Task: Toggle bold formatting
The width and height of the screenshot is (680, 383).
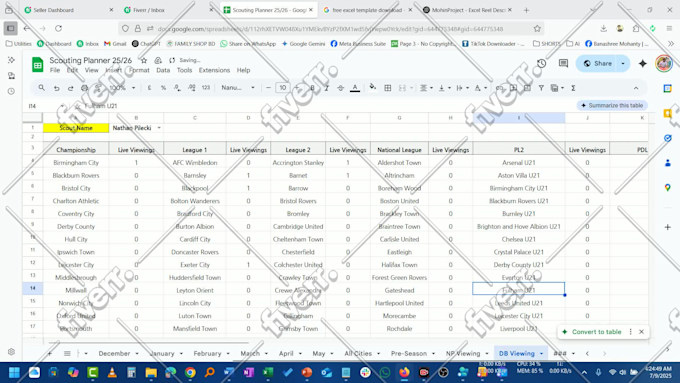Action: tap(312, 88)
